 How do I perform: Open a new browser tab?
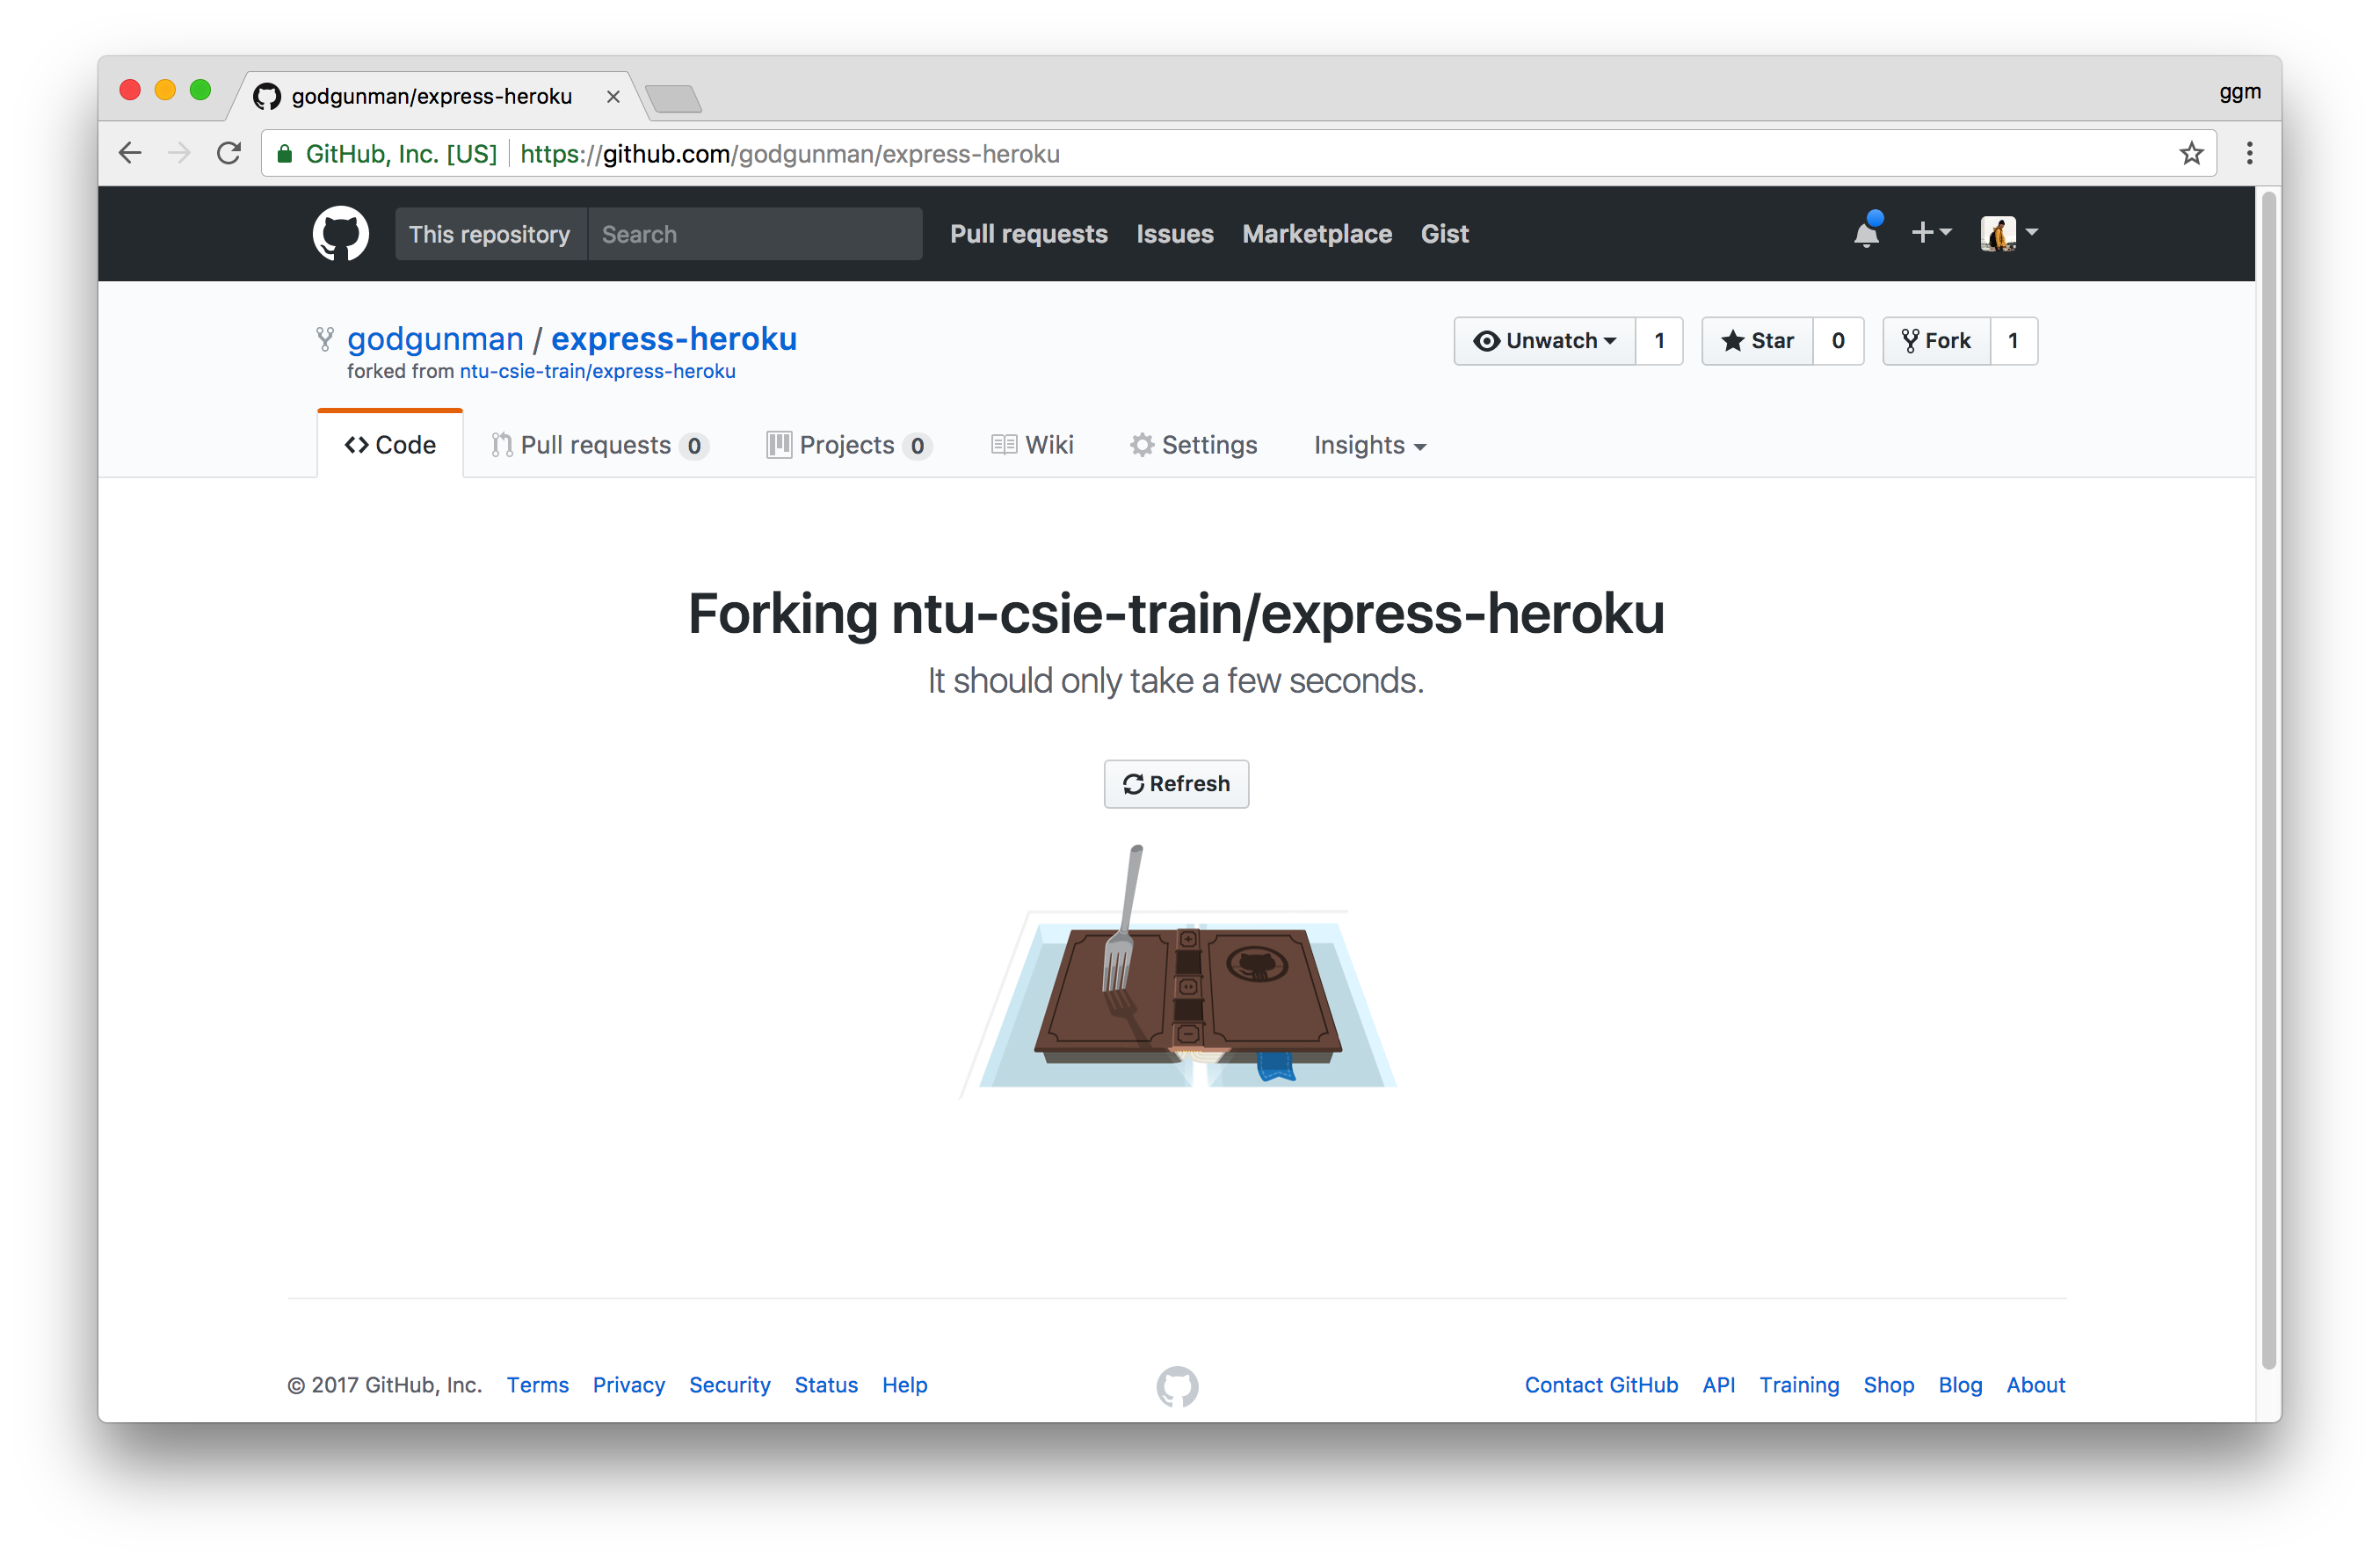coord(673,98)
